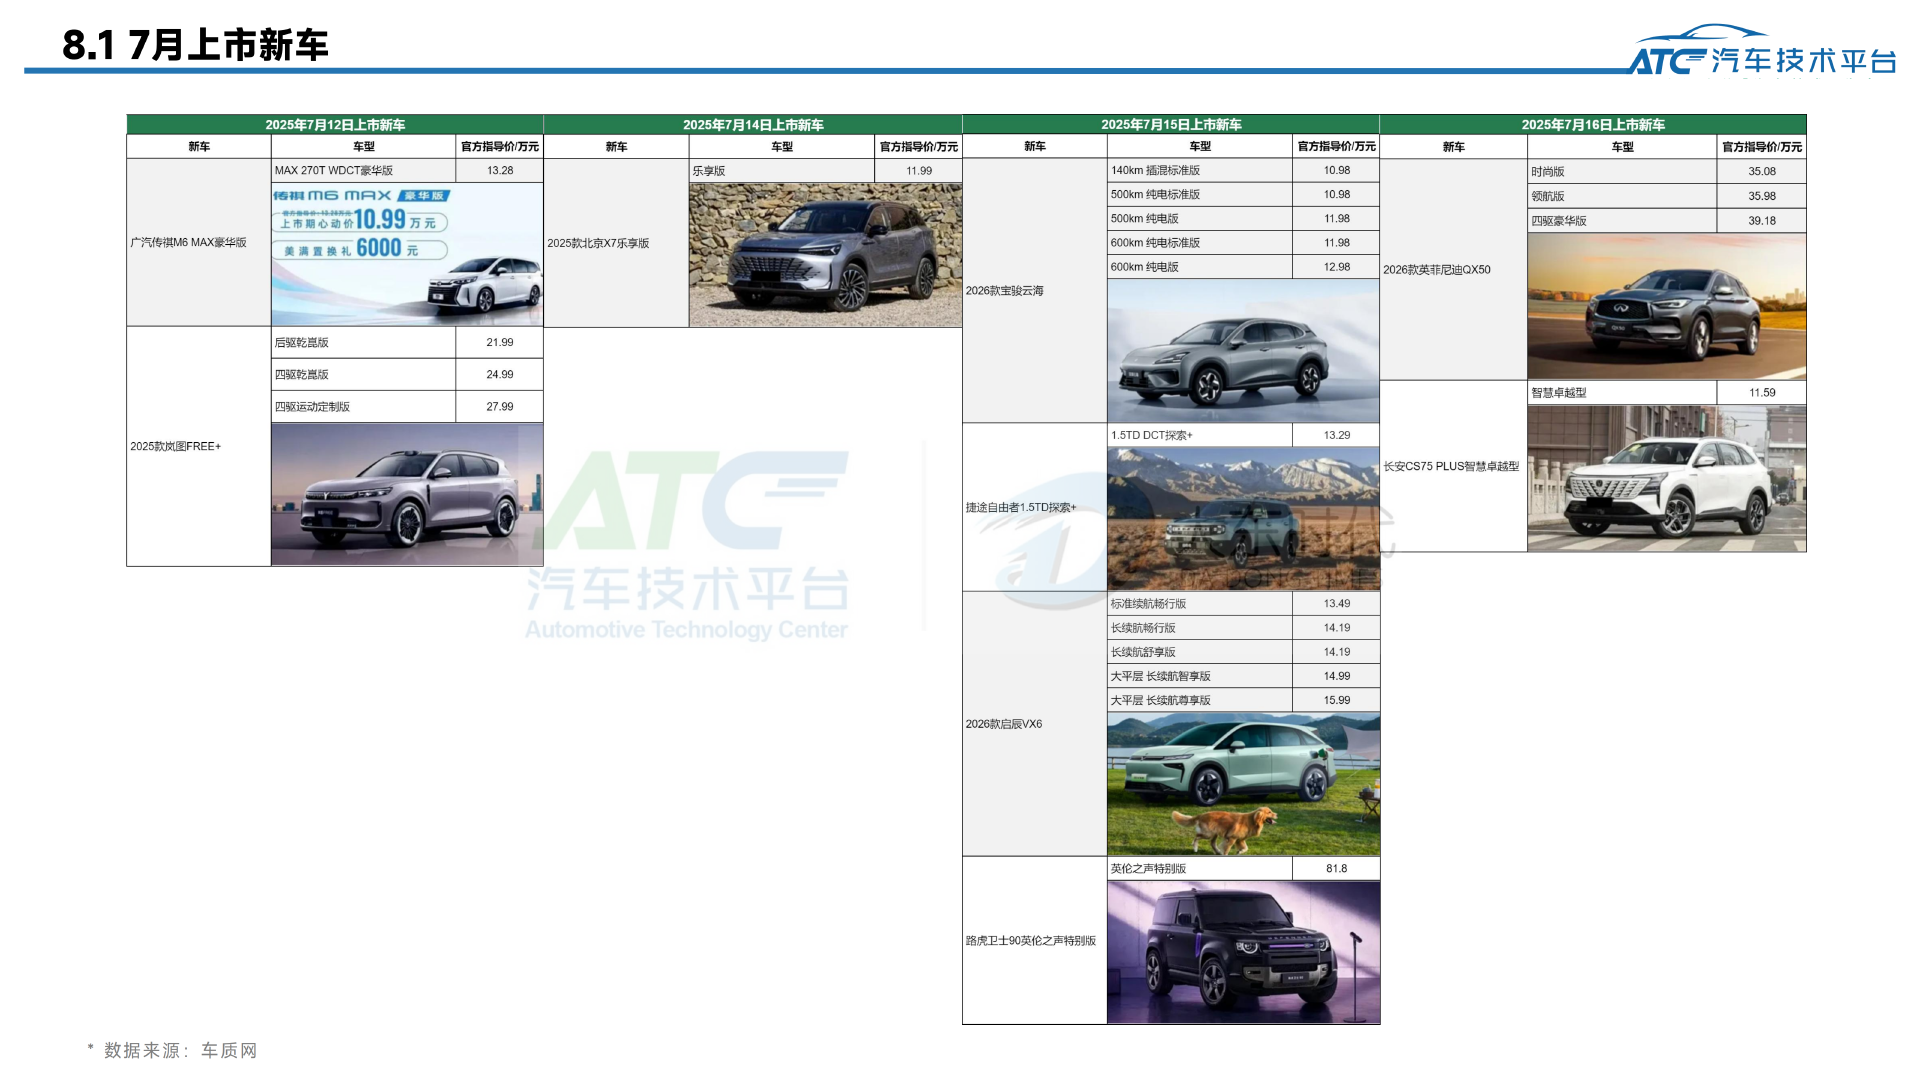Select price cell 14.99

1337,676
